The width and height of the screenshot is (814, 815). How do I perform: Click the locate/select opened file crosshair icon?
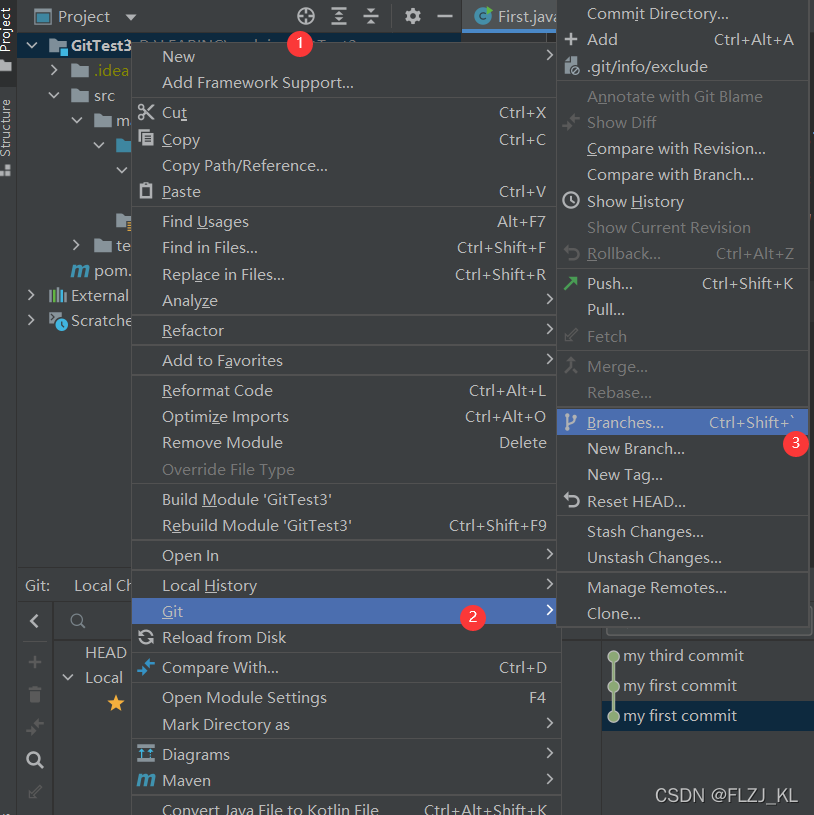click(306, 16)
